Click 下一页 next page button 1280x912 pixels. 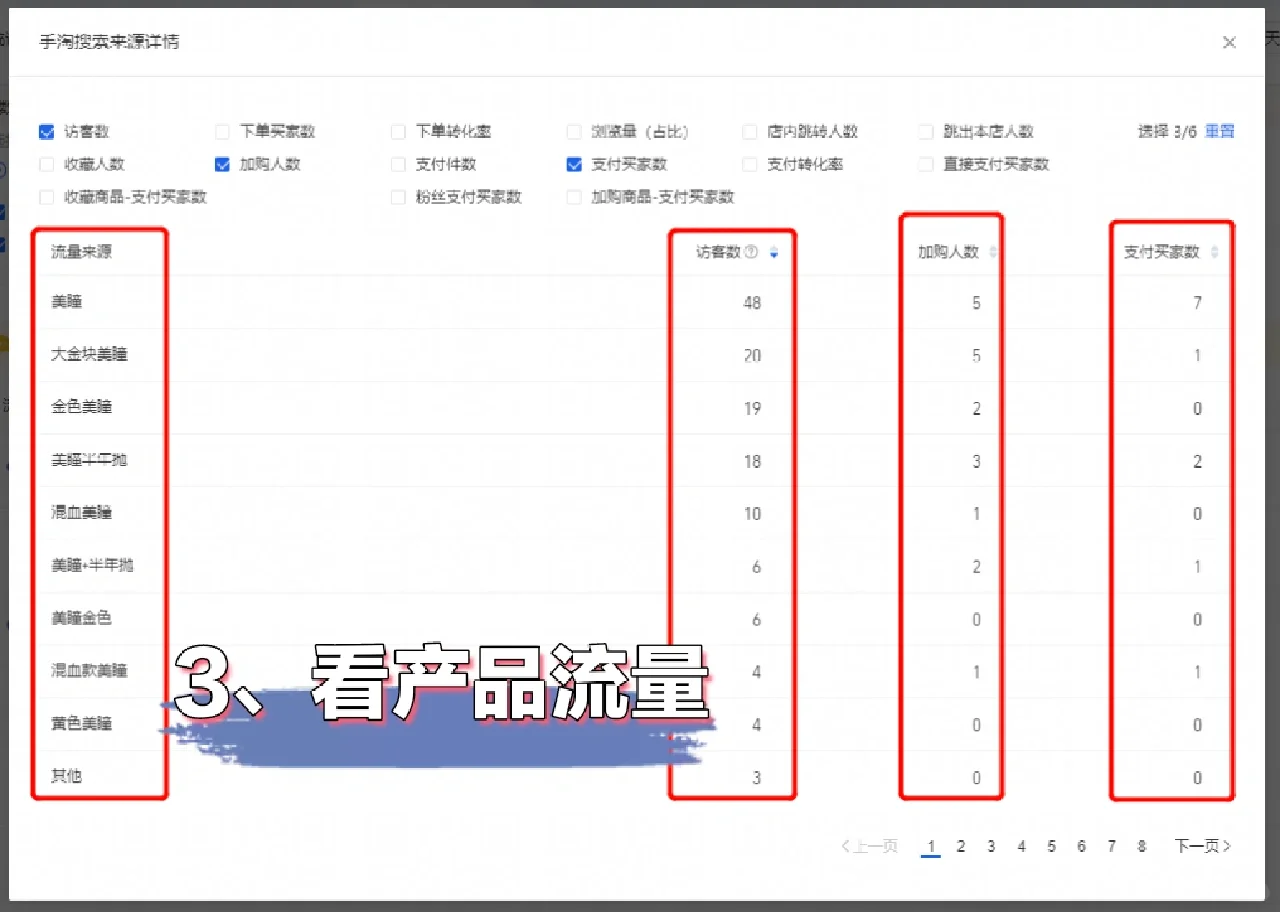(1203, 846)
